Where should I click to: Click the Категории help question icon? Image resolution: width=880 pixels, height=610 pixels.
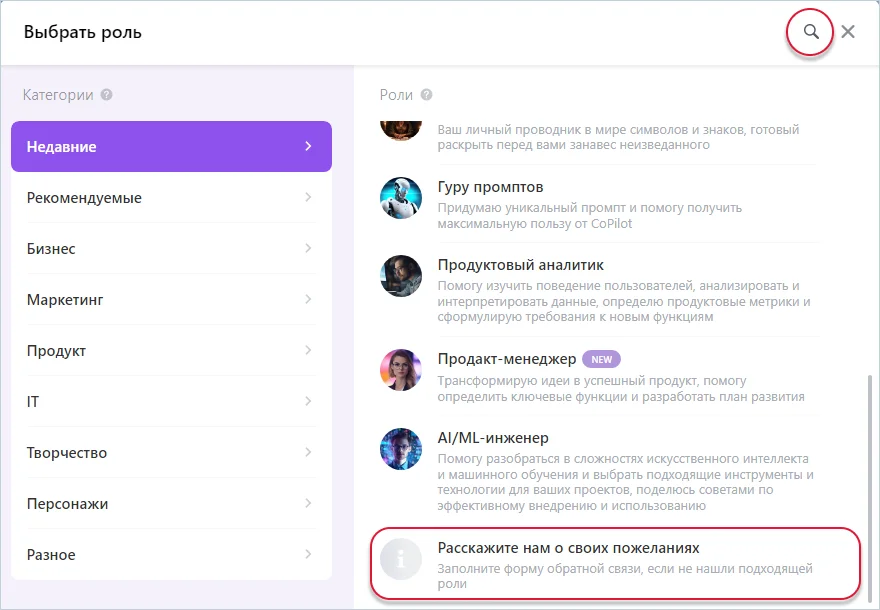pos(106,95)
